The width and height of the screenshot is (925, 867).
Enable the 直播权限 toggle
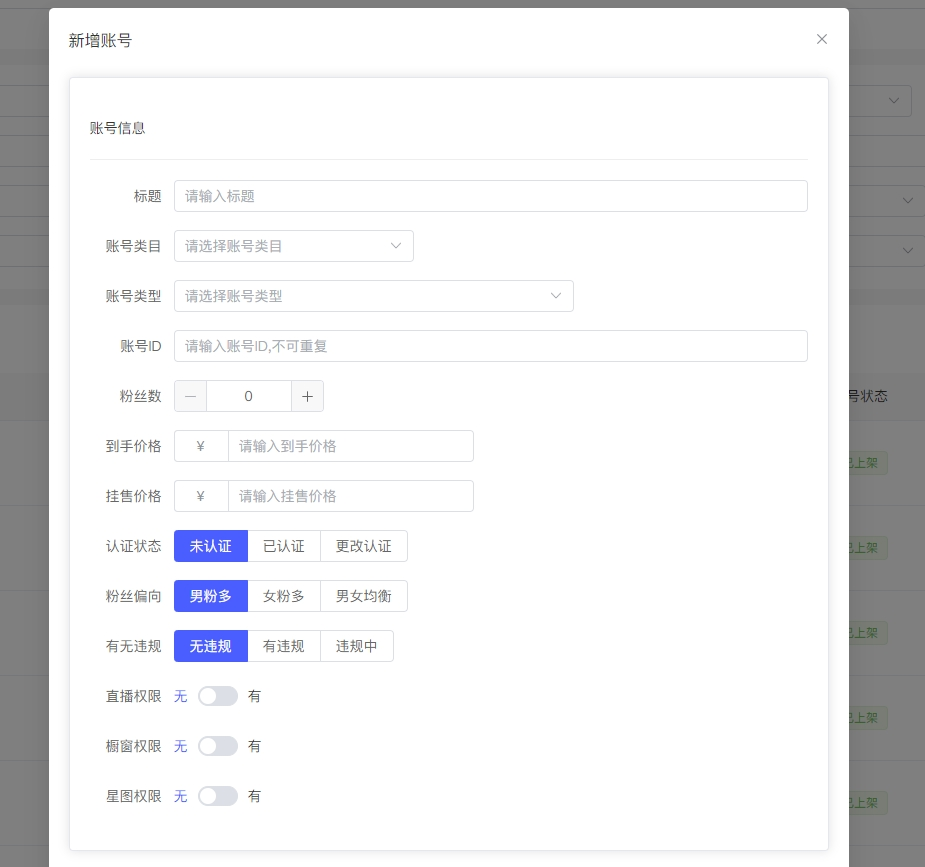[x=218, y=696]
